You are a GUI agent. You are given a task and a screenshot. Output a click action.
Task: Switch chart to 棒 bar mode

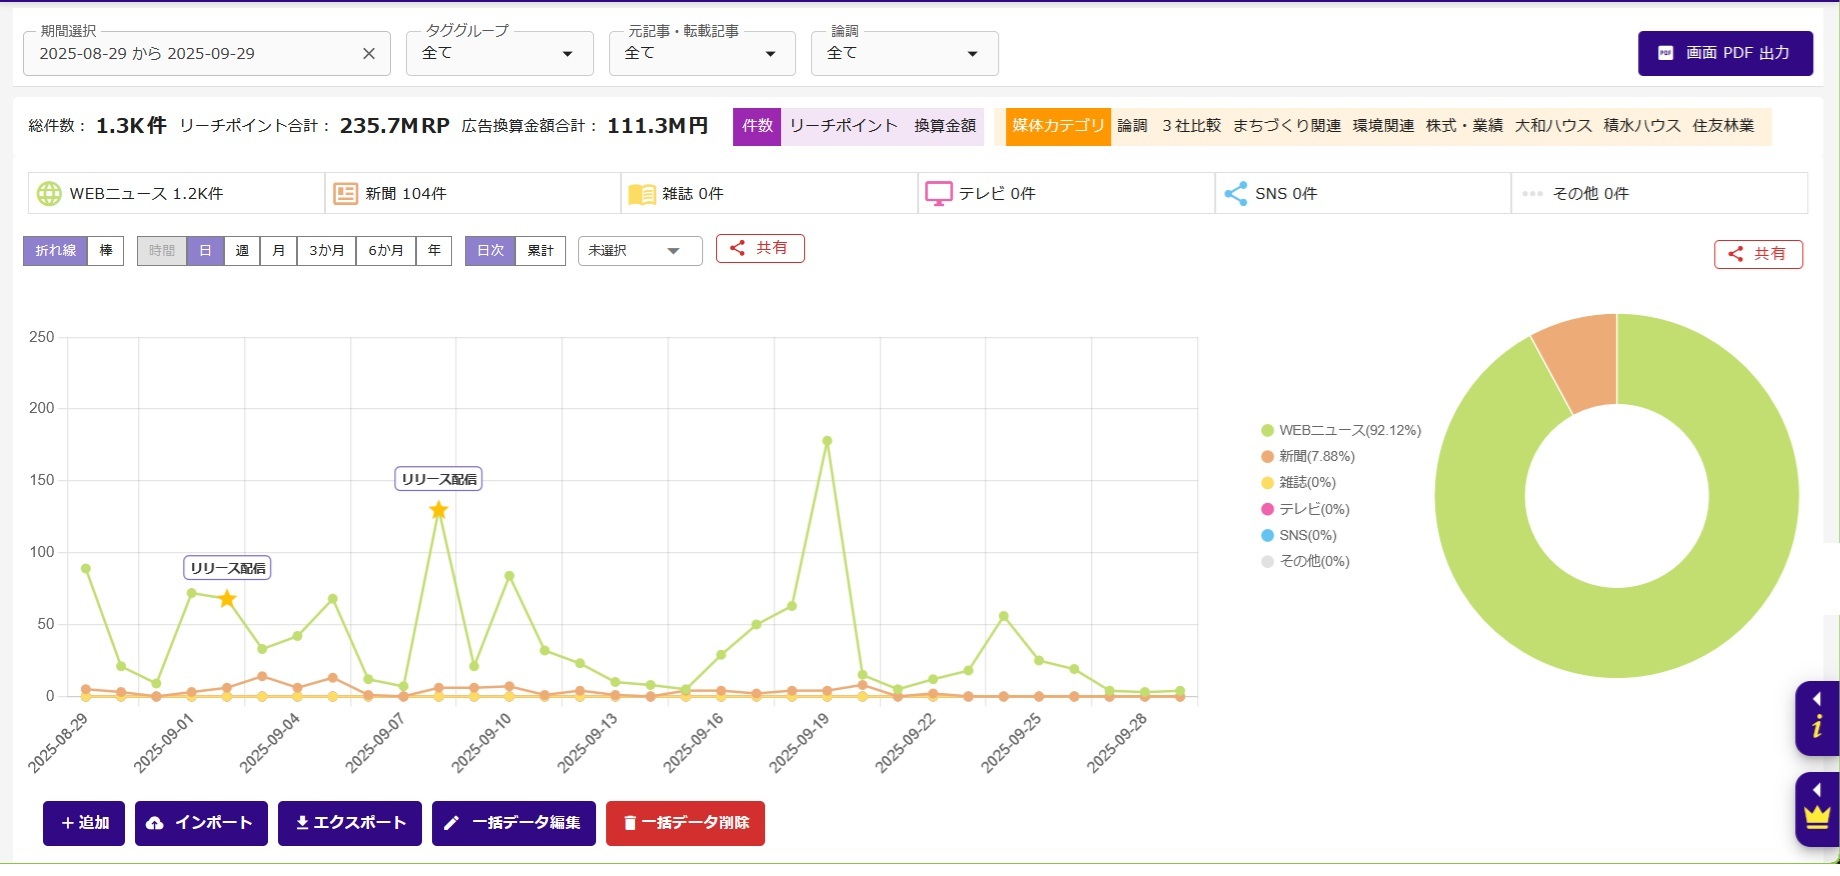coord(106,251)
